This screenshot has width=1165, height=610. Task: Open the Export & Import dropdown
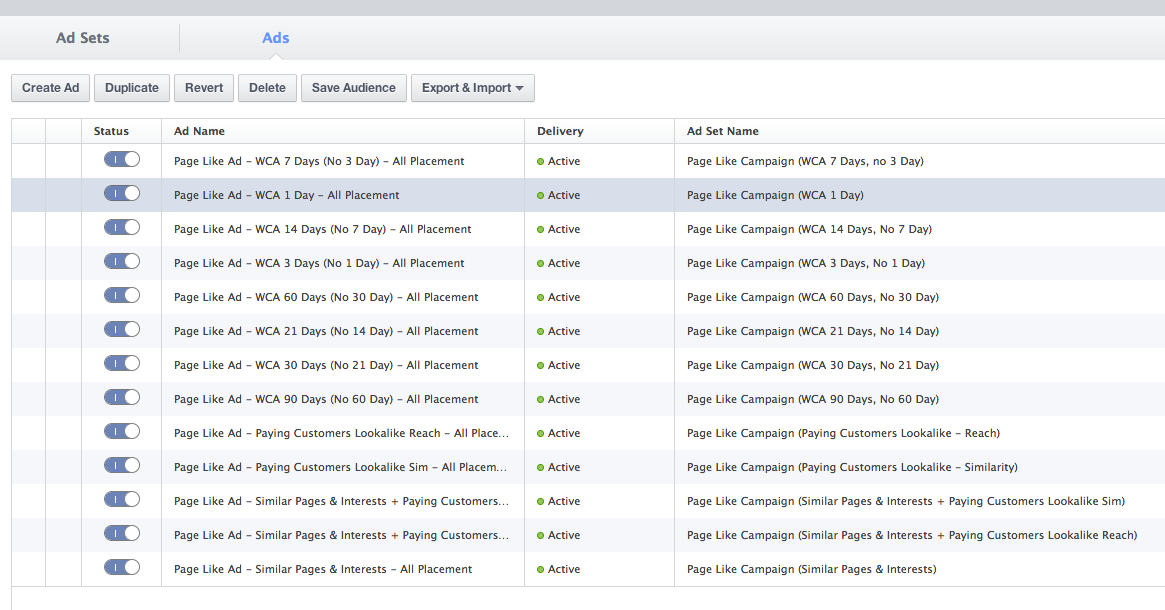pos(472,88)
